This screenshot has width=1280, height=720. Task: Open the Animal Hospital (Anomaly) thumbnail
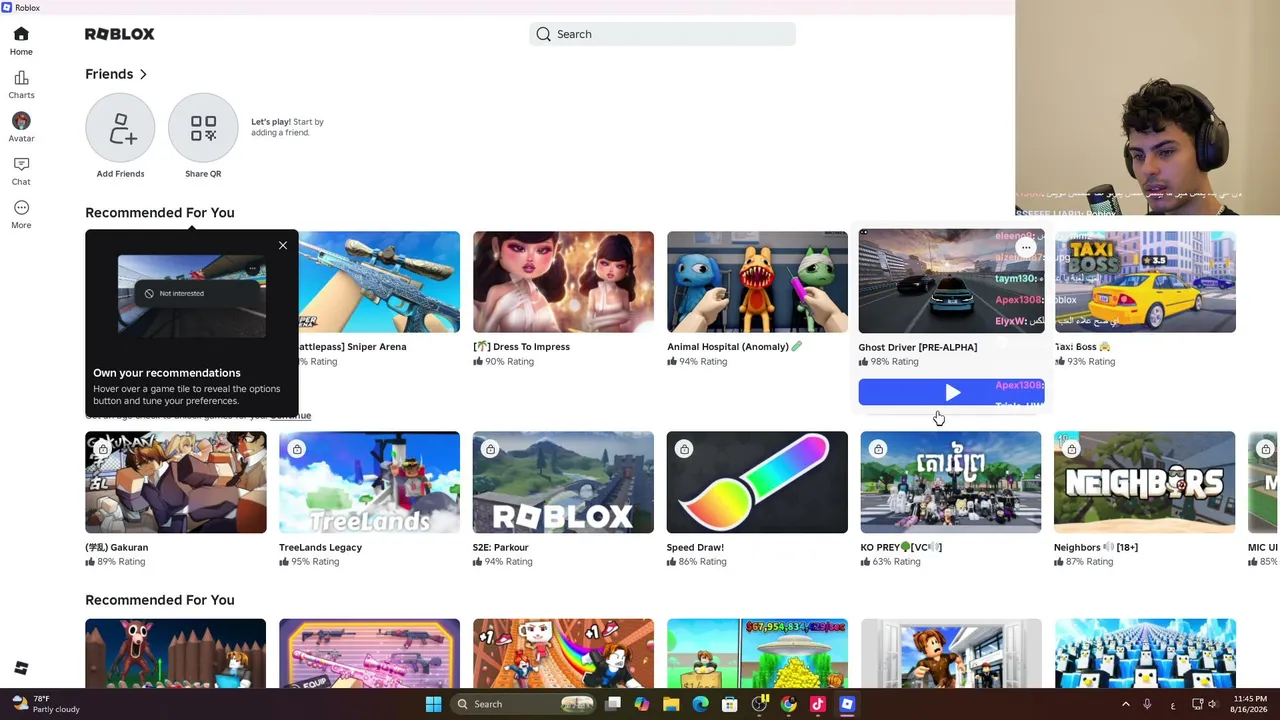click(x=757, y=282)
